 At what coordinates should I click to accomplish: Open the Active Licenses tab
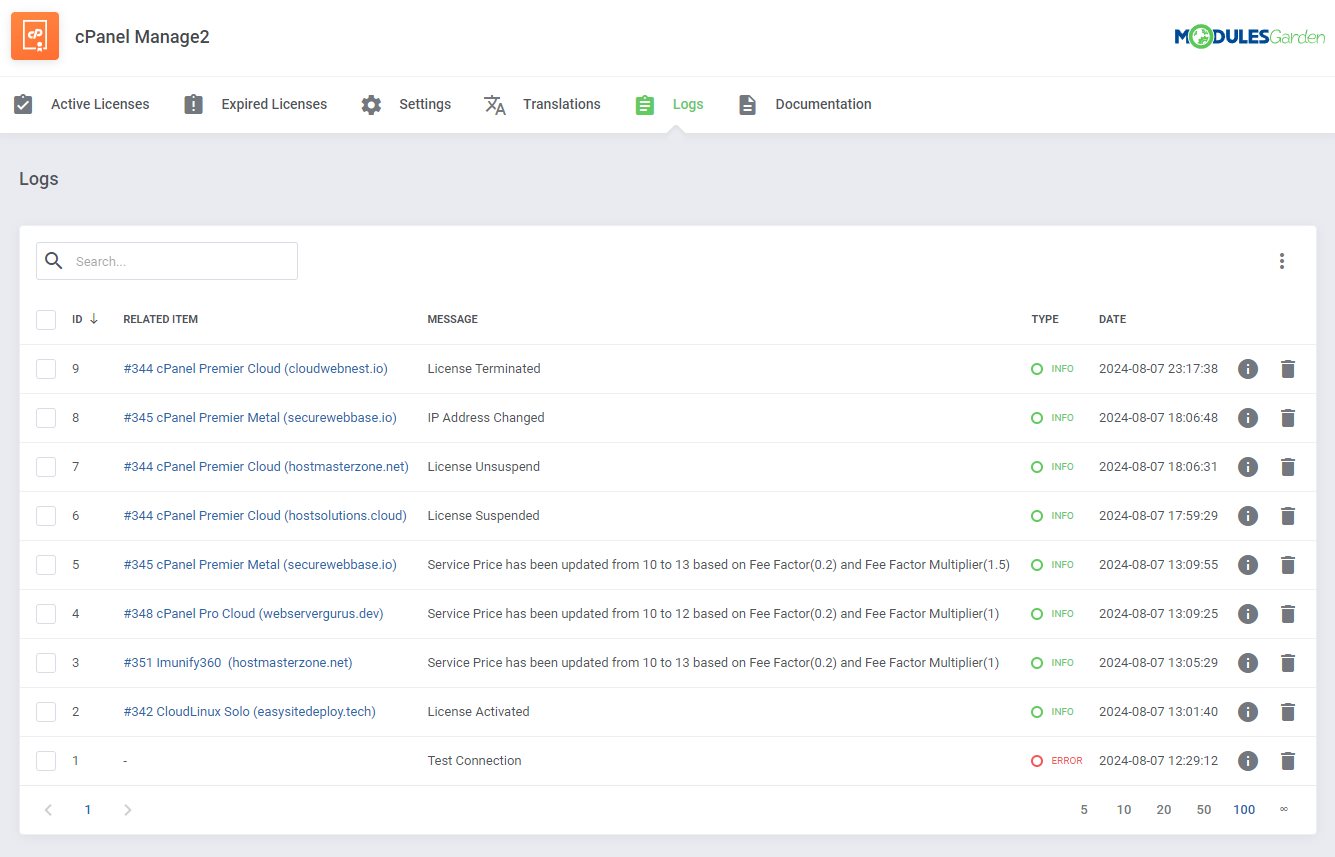(x=81, y=104)
